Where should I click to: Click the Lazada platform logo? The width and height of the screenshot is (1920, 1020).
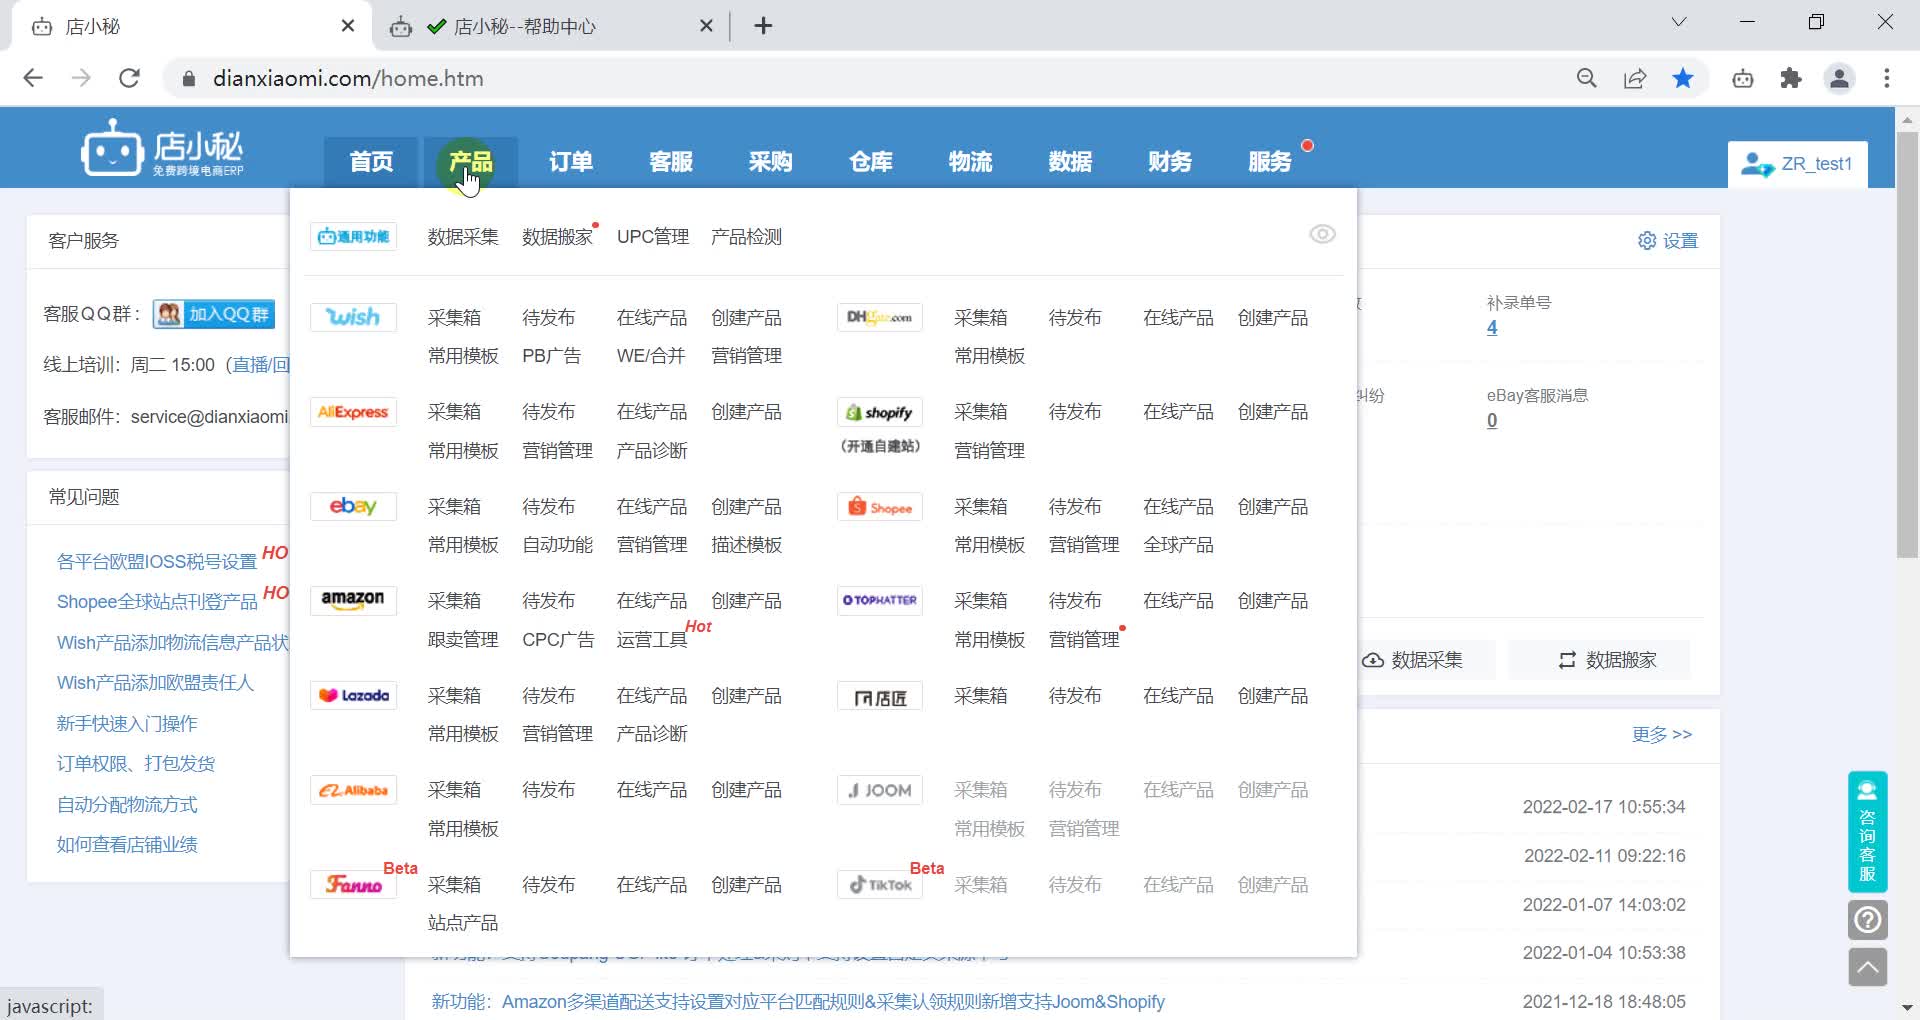[353, 695]
